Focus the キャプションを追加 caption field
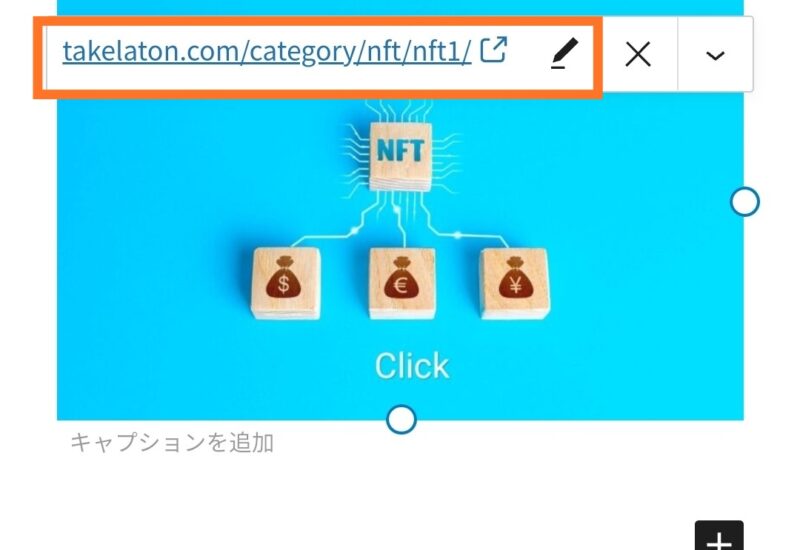Screen dimensions: 800x550 (172, 442)
